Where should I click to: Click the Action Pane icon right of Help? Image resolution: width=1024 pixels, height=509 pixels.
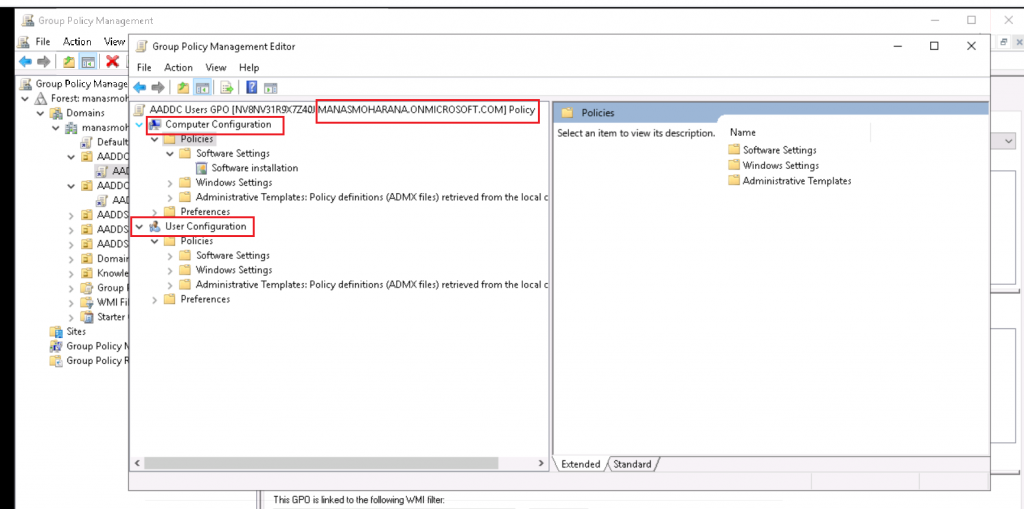pyautogui.click(x=270, y=87)
